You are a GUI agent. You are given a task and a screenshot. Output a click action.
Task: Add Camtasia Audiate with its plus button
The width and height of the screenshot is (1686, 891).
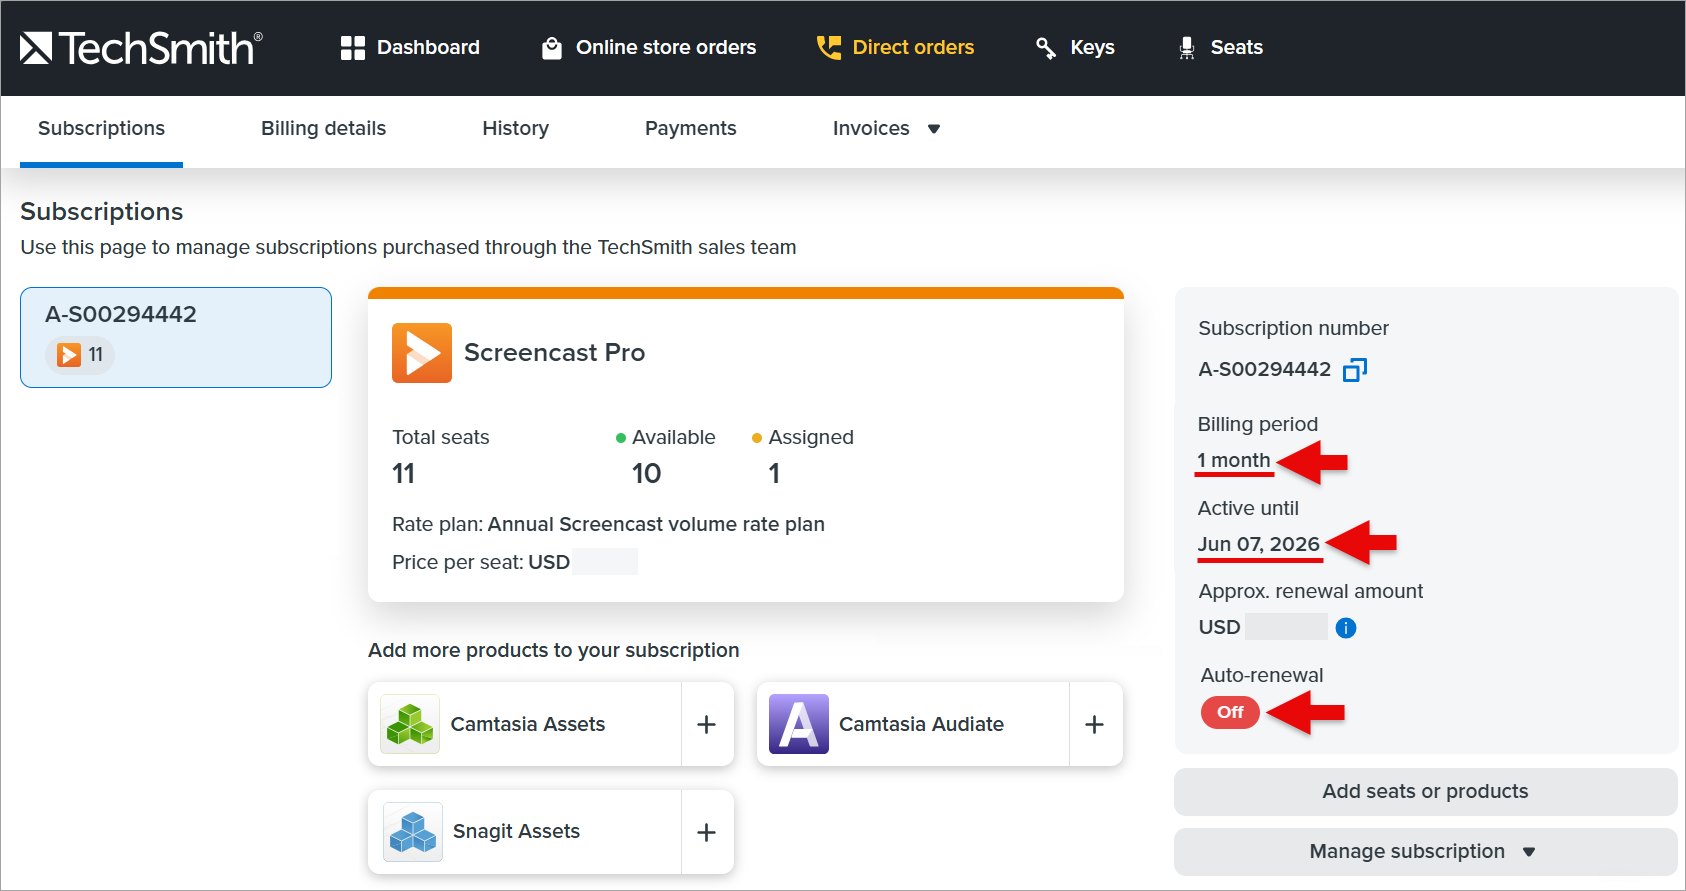(x=1095, y=724)
